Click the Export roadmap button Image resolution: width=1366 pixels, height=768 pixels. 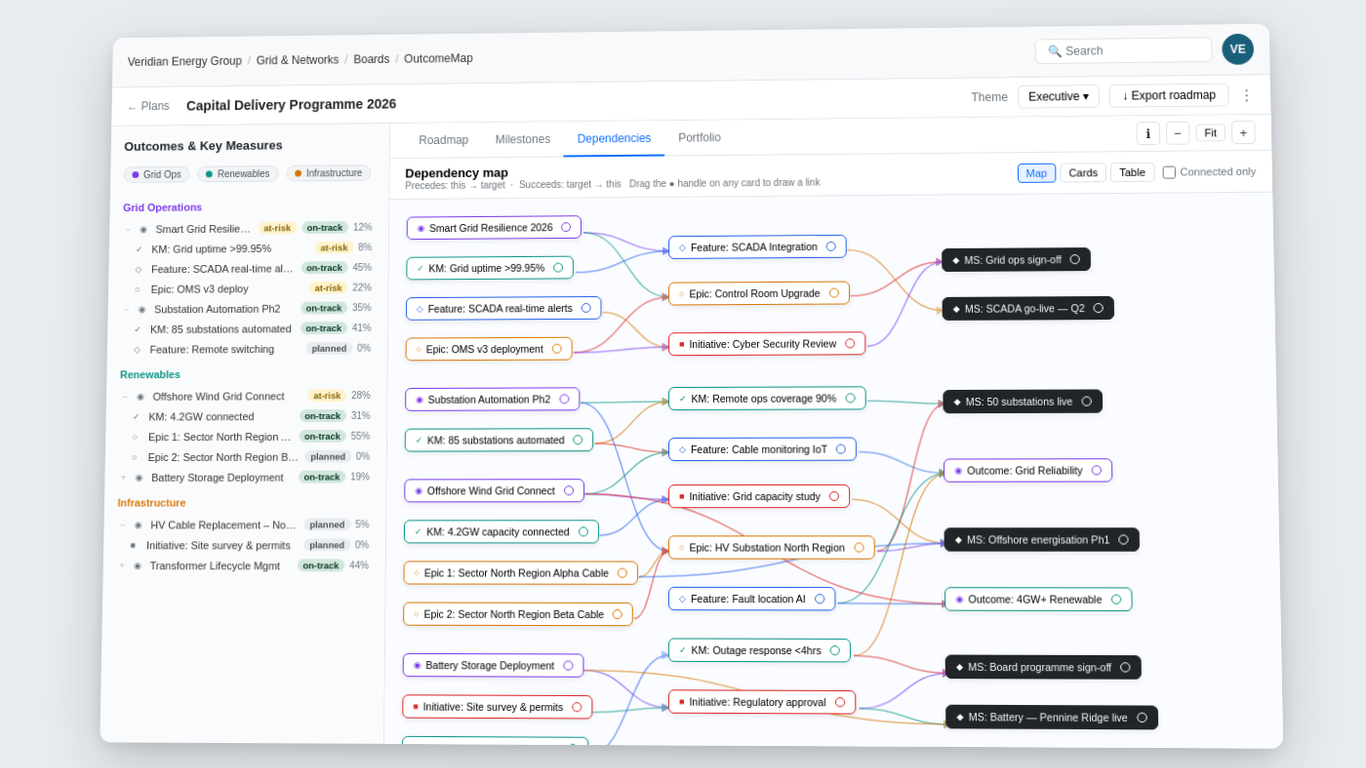tap(1168, 95)
